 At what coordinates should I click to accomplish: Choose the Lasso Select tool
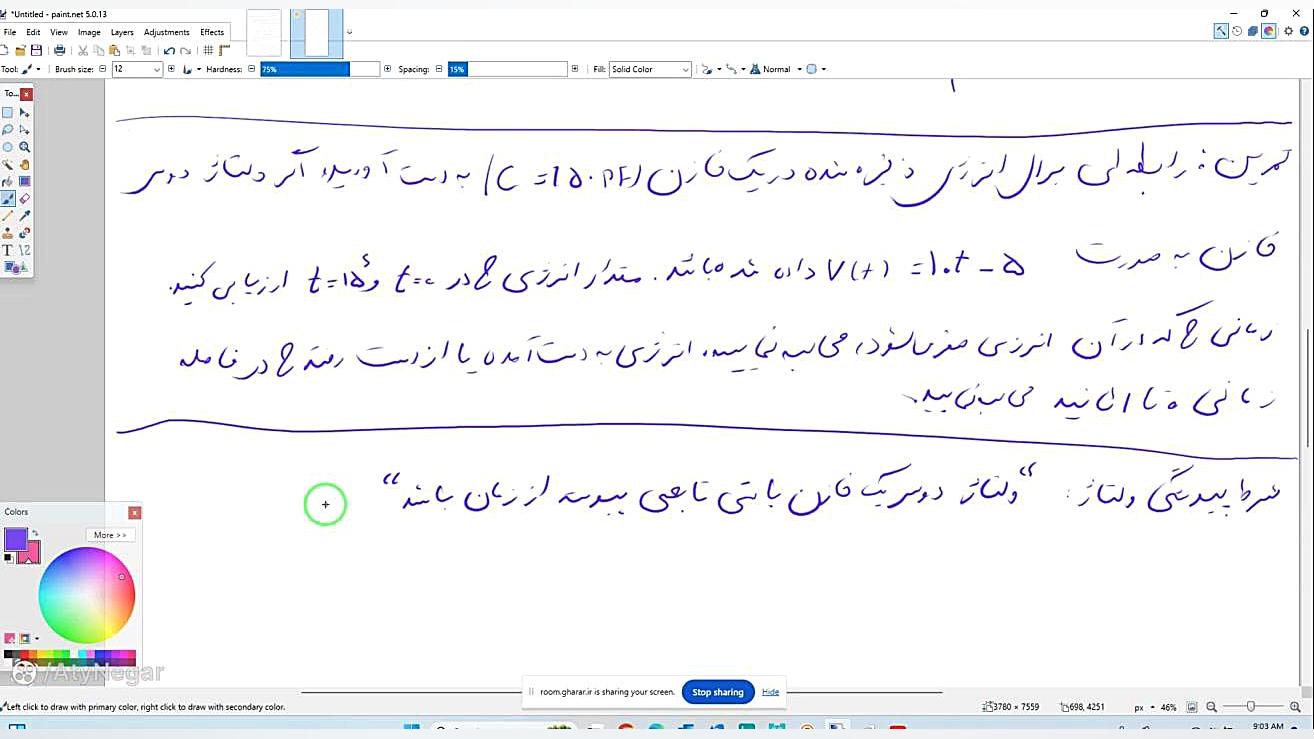pyautogui.click(x=8, y=130)
